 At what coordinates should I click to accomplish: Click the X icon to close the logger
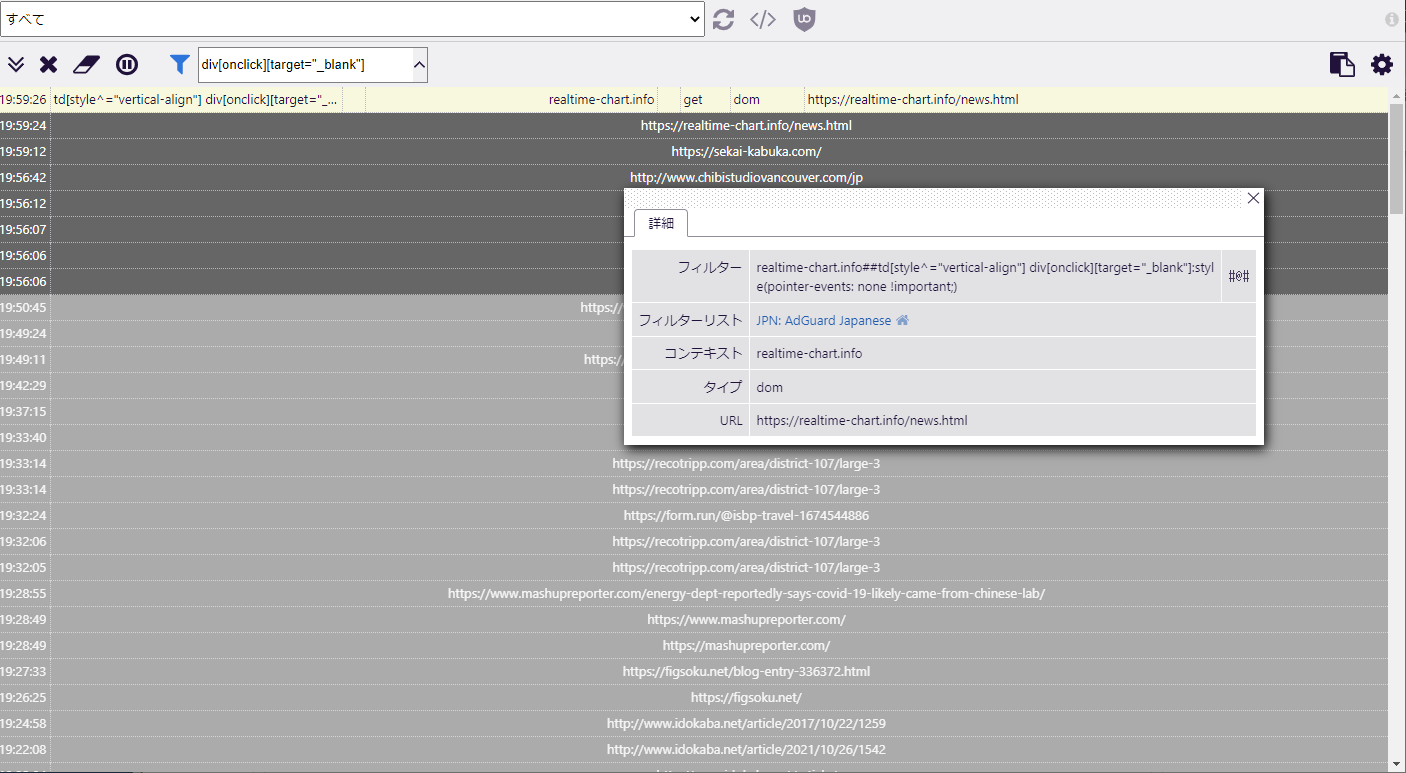pyautogui.click(x=48, y=64)
